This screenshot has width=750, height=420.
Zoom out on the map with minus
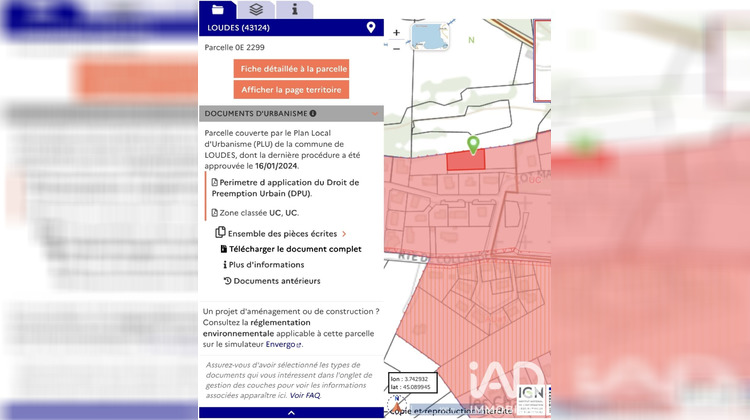(397, 49)
